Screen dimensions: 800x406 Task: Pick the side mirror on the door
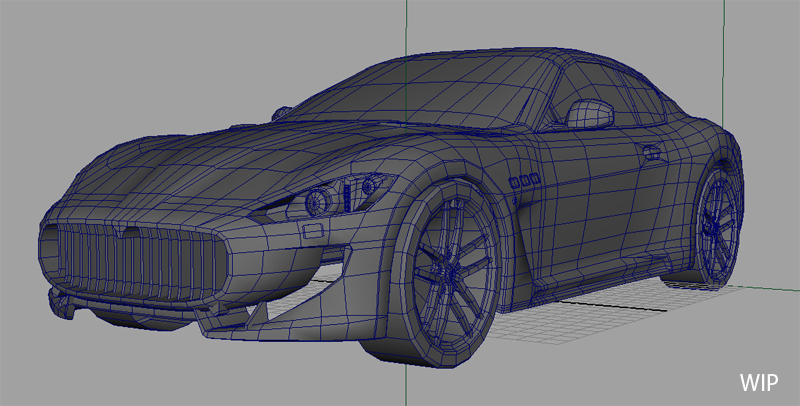589,114
